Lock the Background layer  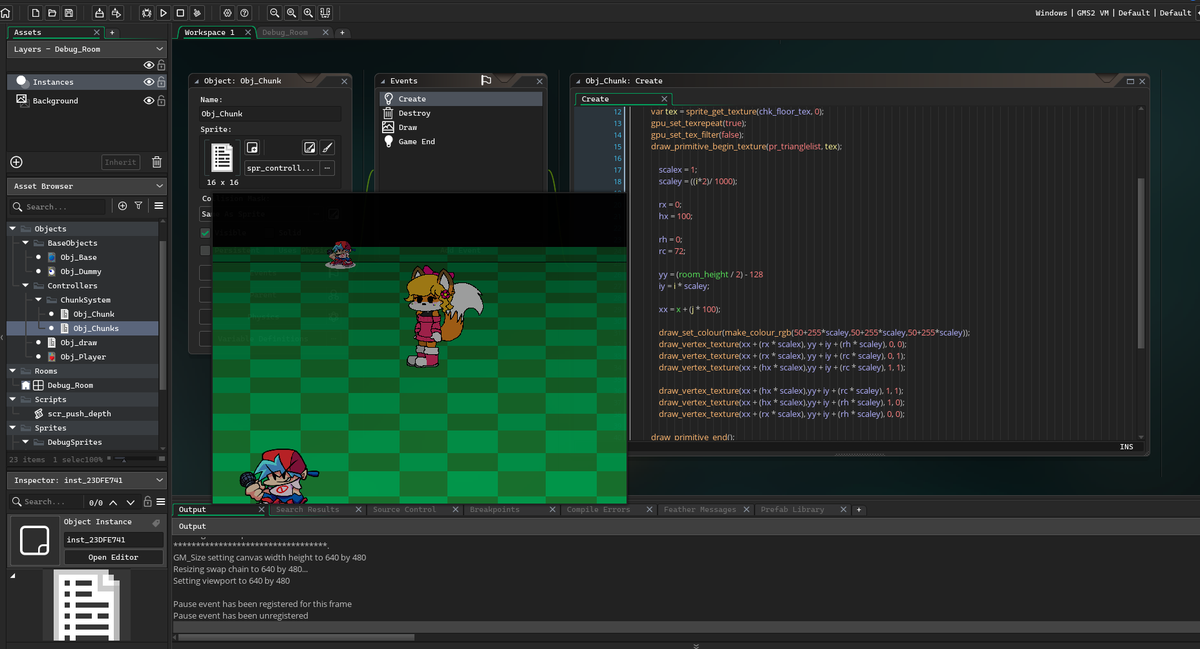click(160, 101)
